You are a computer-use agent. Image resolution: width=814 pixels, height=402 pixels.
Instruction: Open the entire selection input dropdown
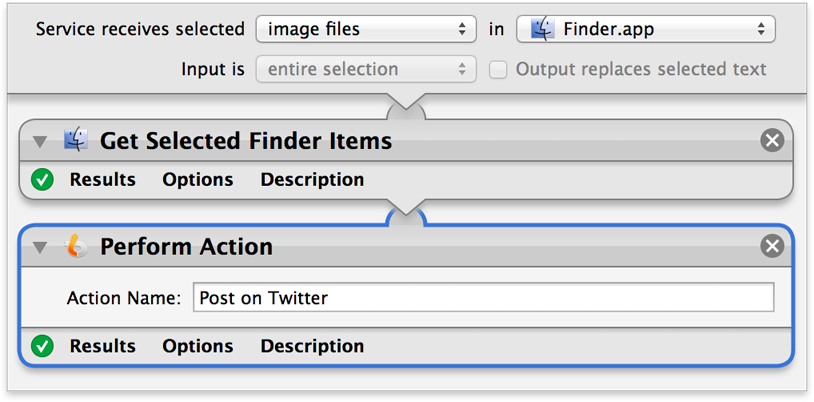(366, 69)
